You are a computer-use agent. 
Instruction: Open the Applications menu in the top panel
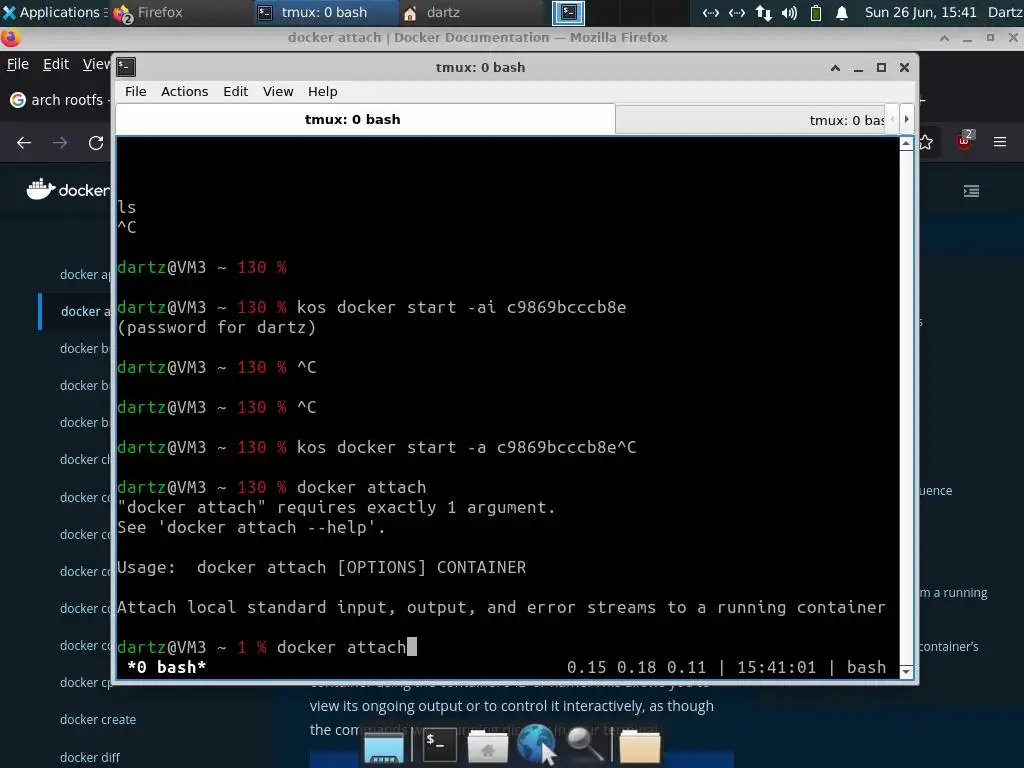[x=54, y=12]
